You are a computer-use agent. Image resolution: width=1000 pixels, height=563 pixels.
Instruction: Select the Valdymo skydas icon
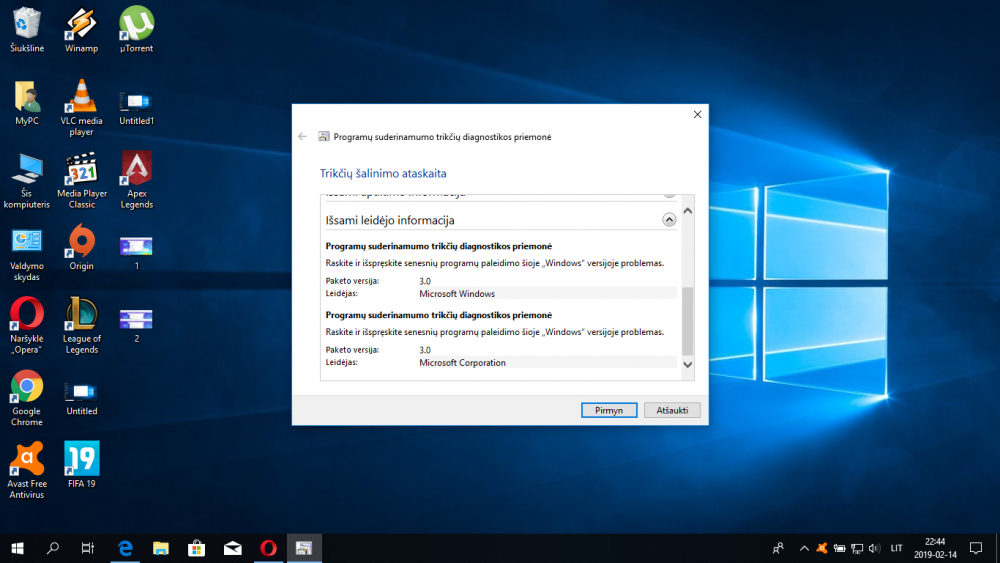point(27,254)
